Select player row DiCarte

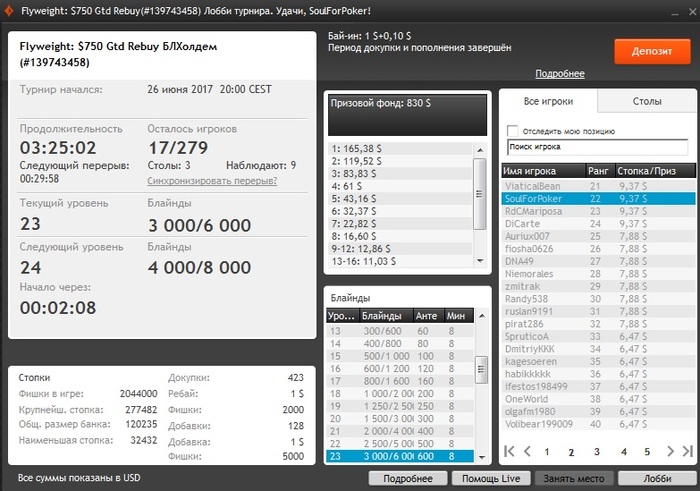point(599,224)
